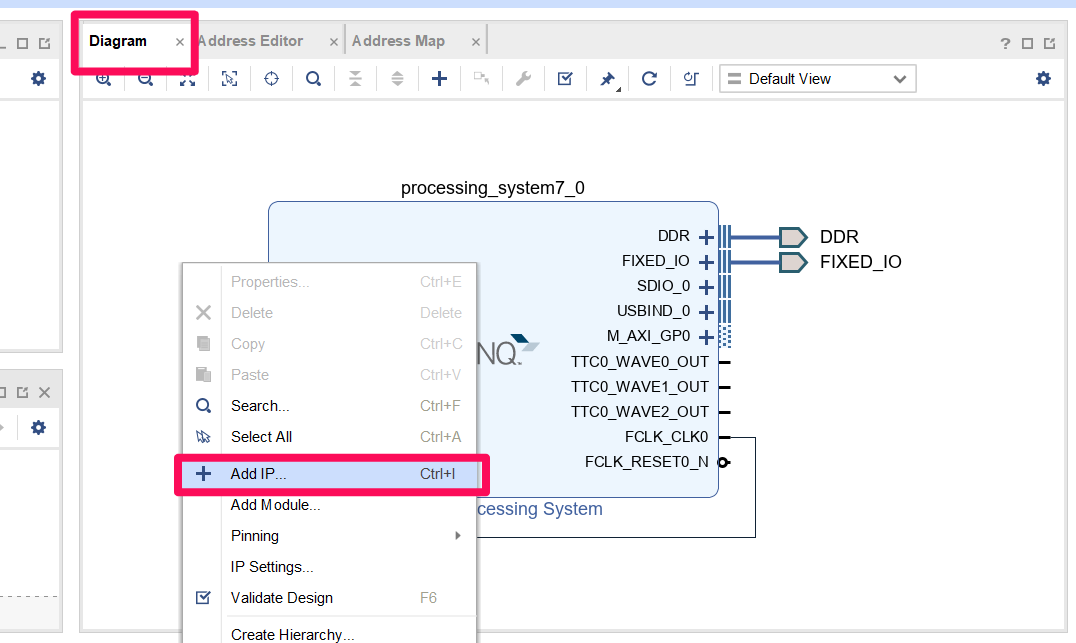Viewport: 1076px width, 643px height.
Task: Float the lower left panel
Action: (23, 393)
